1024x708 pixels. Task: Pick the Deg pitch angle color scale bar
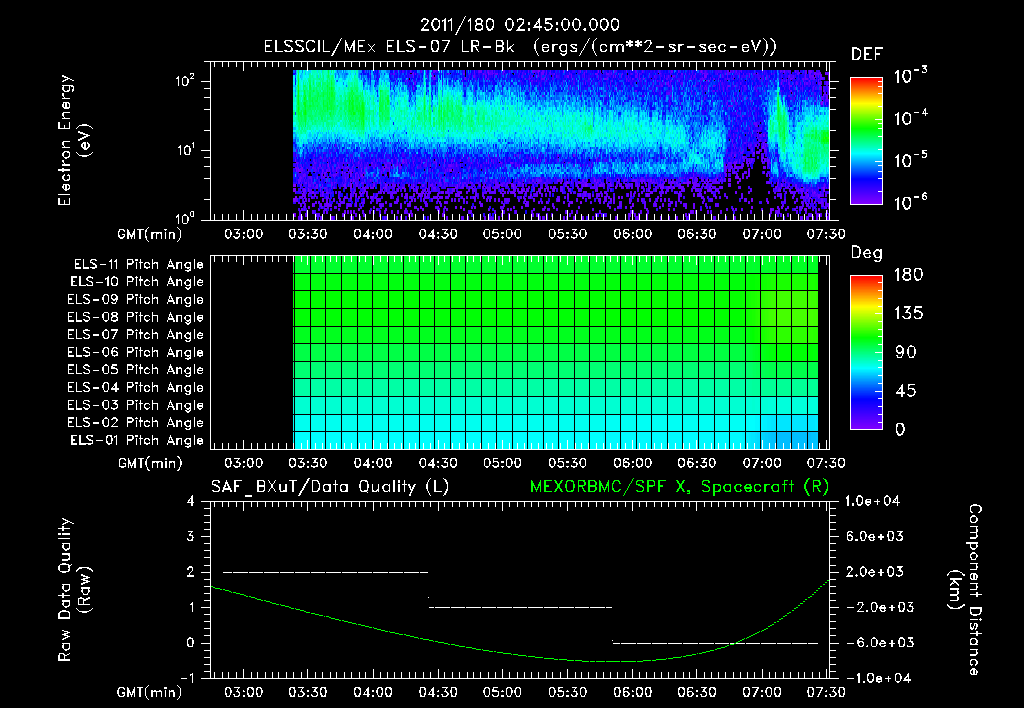coord(867,352)
